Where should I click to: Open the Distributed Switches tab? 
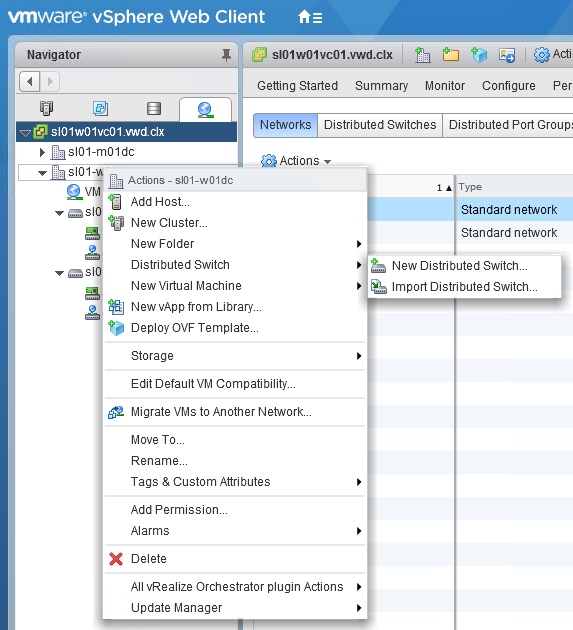click(380, 125)
